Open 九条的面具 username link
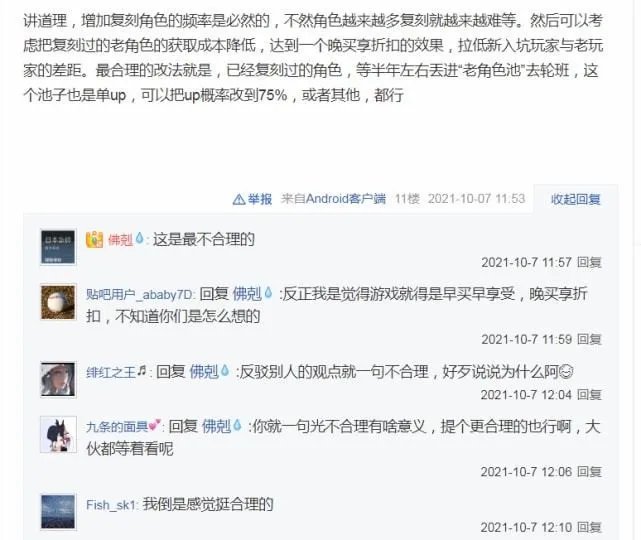641x540 pixels. pyautogui.click(x=117, y=427)
